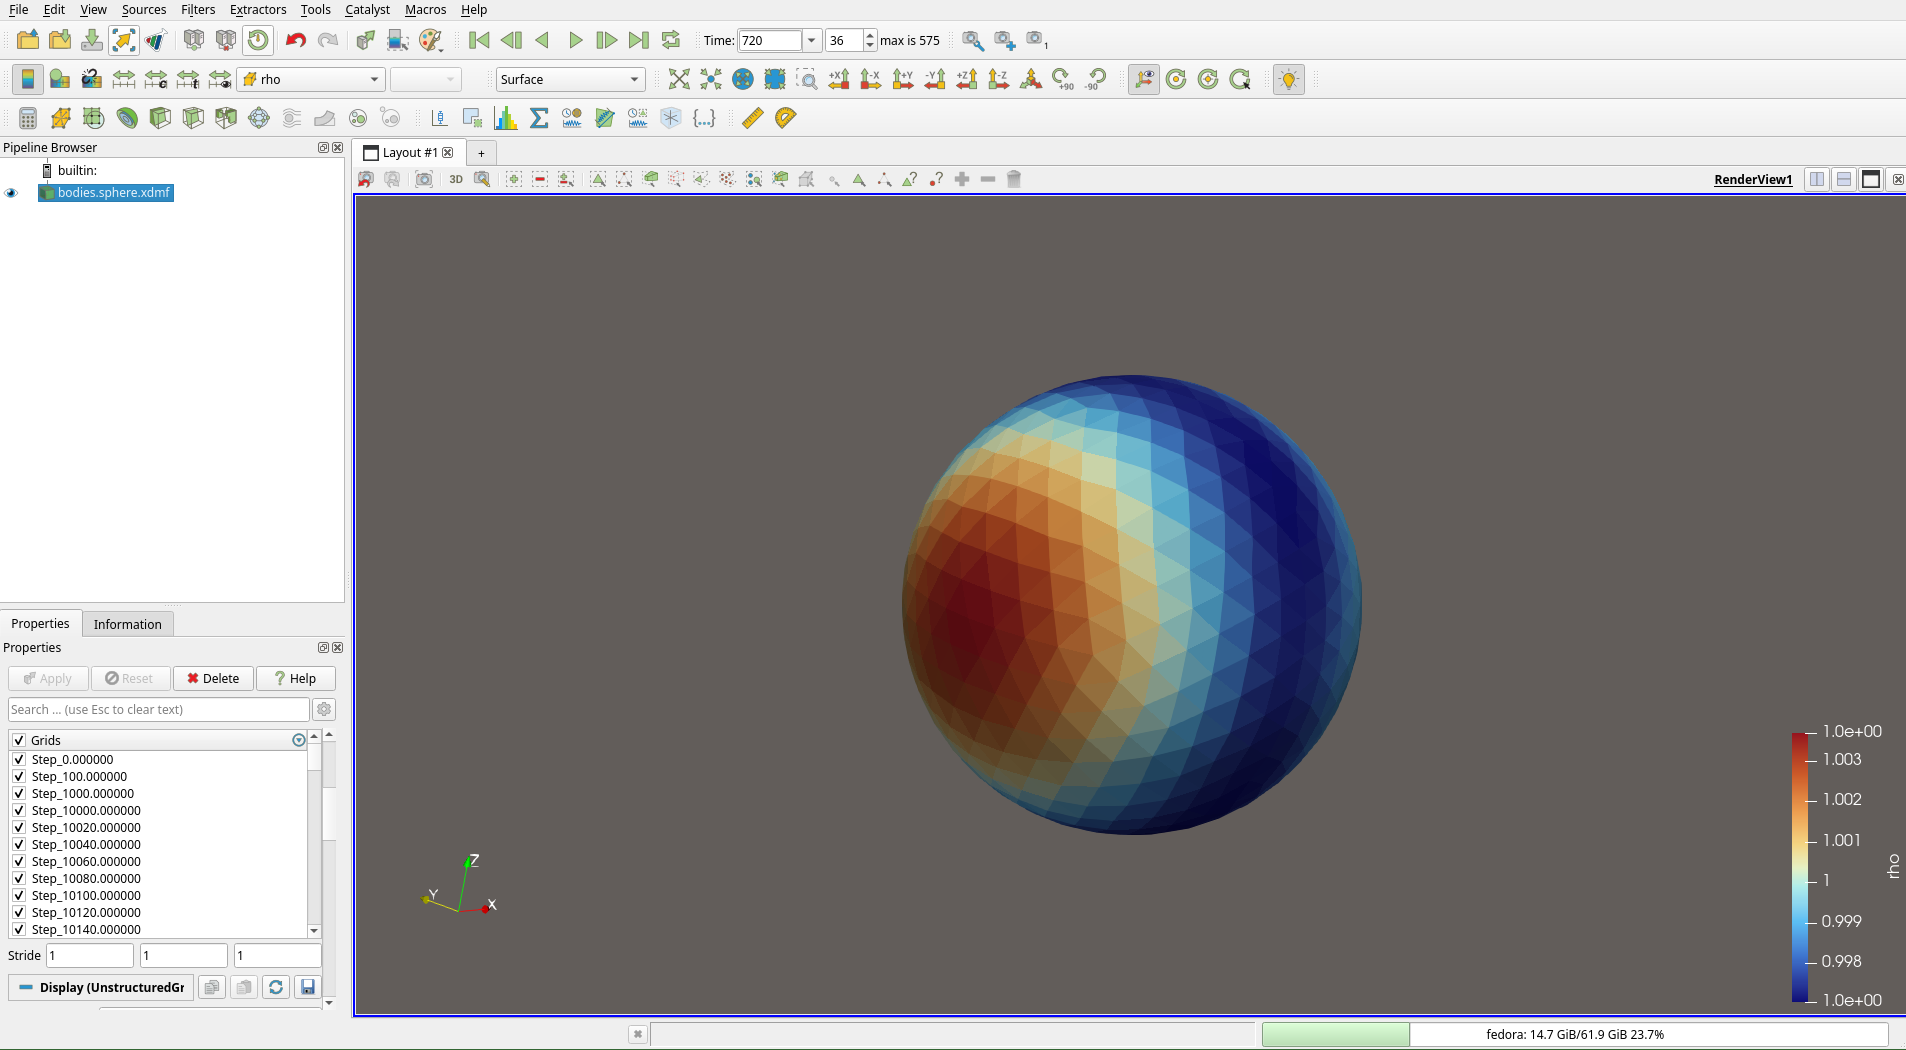This screenshot has width=1906, height=1050.
Task: Open the Surface representation dropdown
Action: click(x=569, y=79)
